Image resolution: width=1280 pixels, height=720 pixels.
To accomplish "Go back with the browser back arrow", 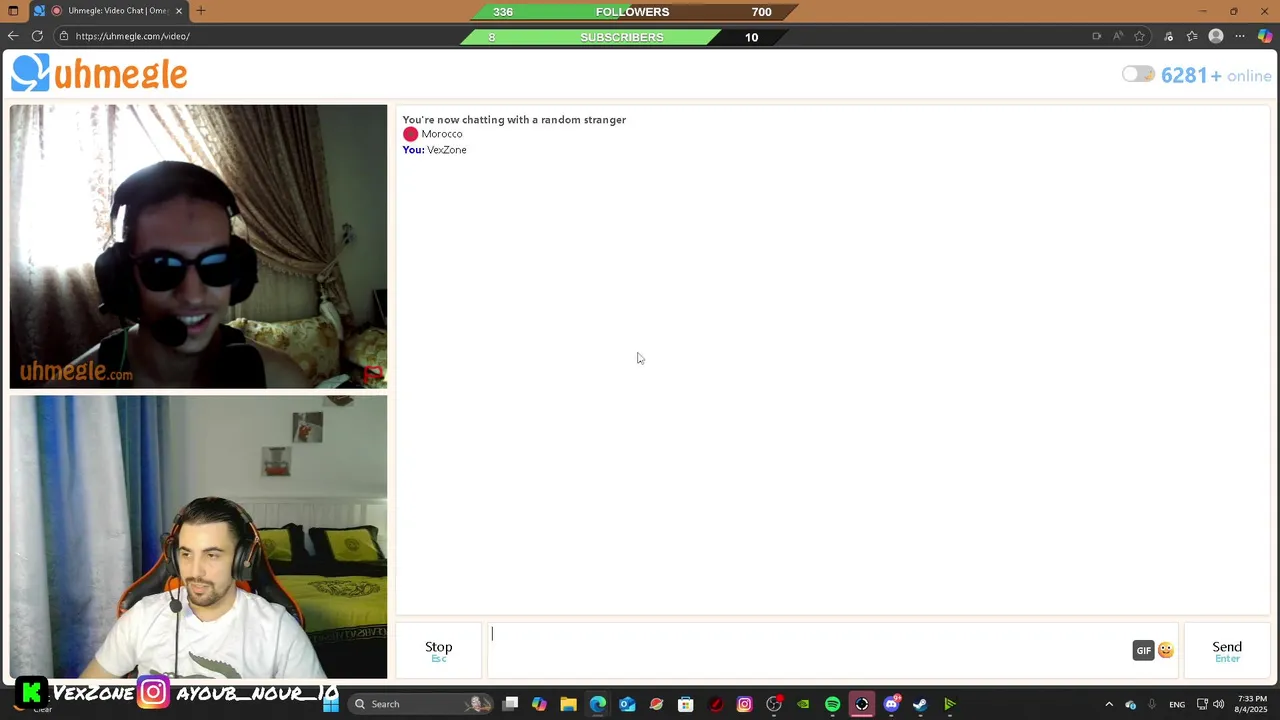I will point(13,36).
